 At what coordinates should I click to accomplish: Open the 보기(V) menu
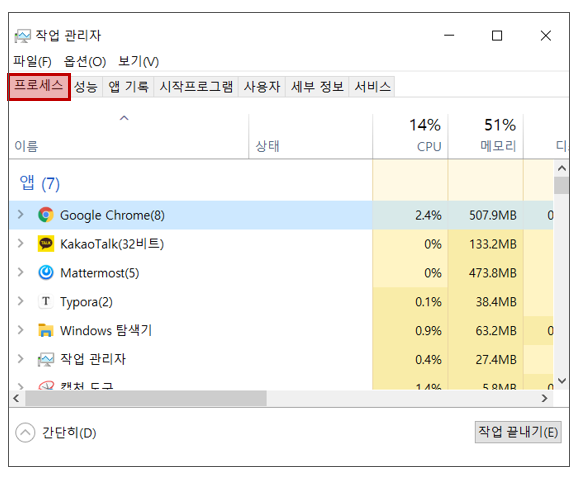[139, 61]
